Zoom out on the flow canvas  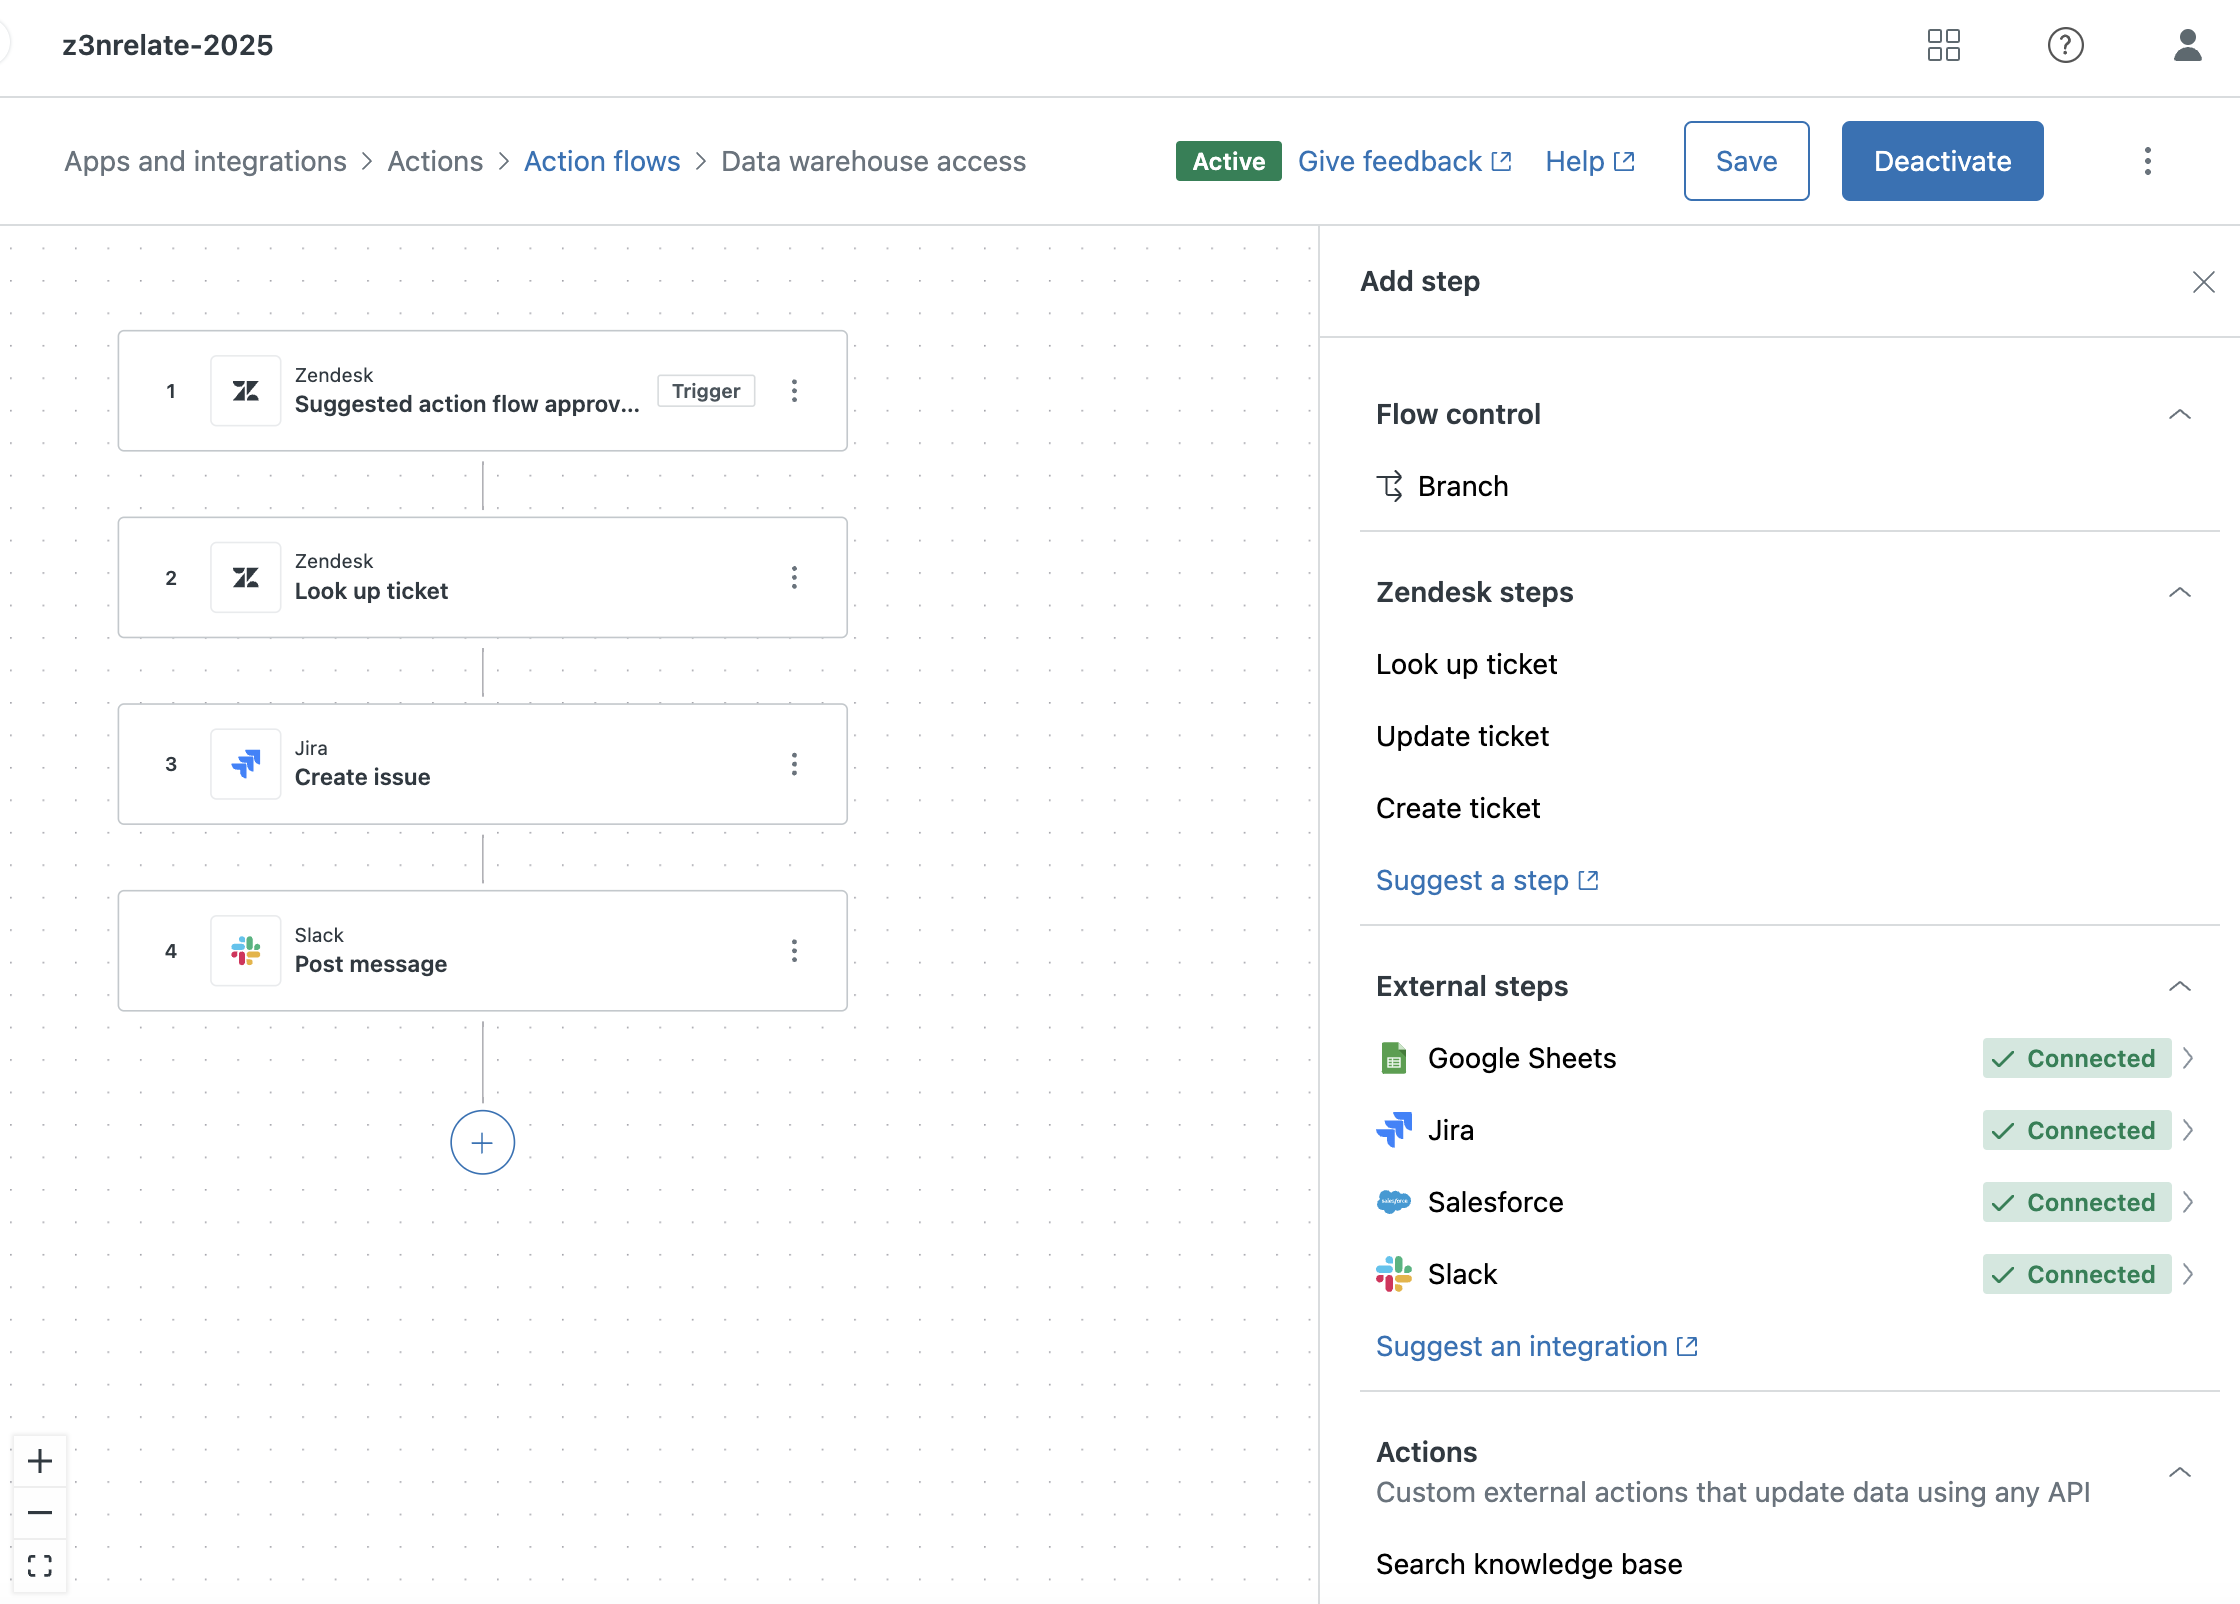(x=40, y=1513)
